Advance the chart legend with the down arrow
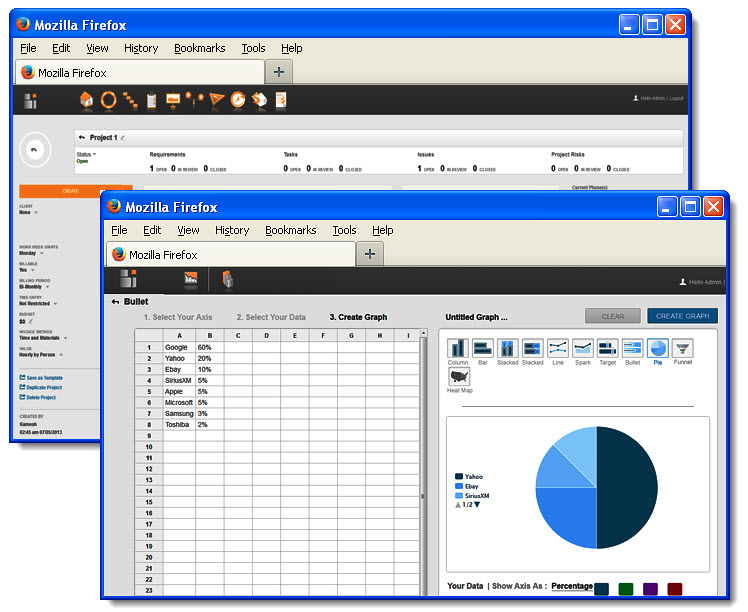748x612 pixels. [477, 505]
